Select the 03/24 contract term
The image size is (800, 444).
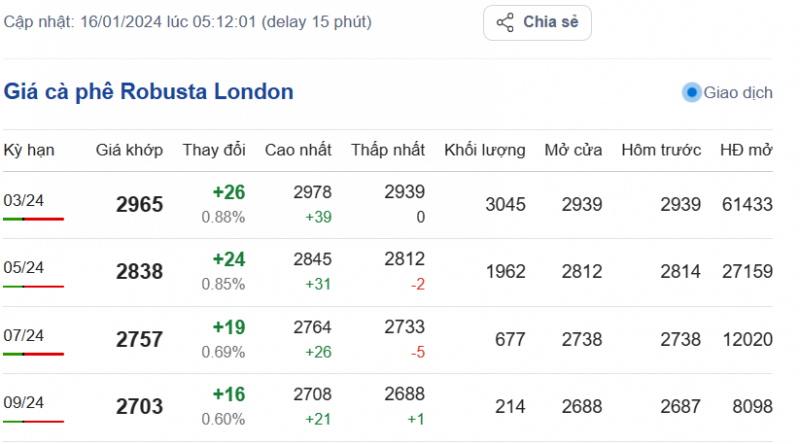[x=24, y=200]
